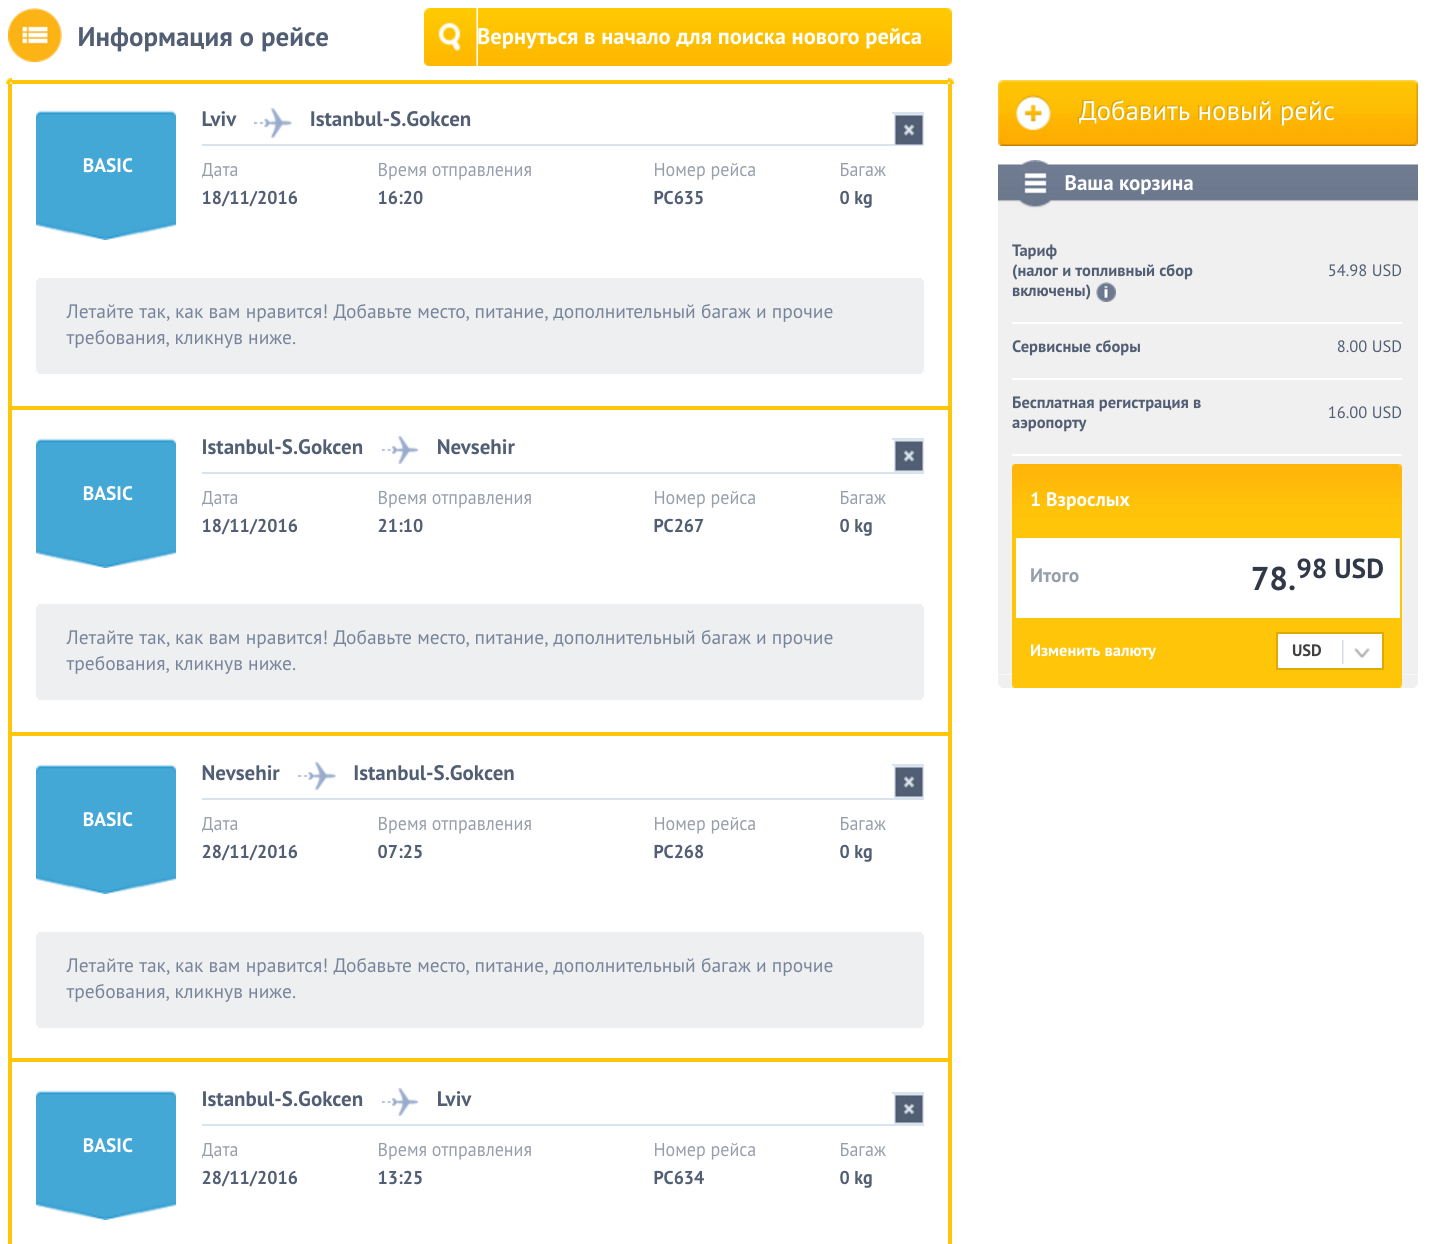Remove the Istanbul-S.Gokcen to Lviv flight

(x=908, y=1109)
